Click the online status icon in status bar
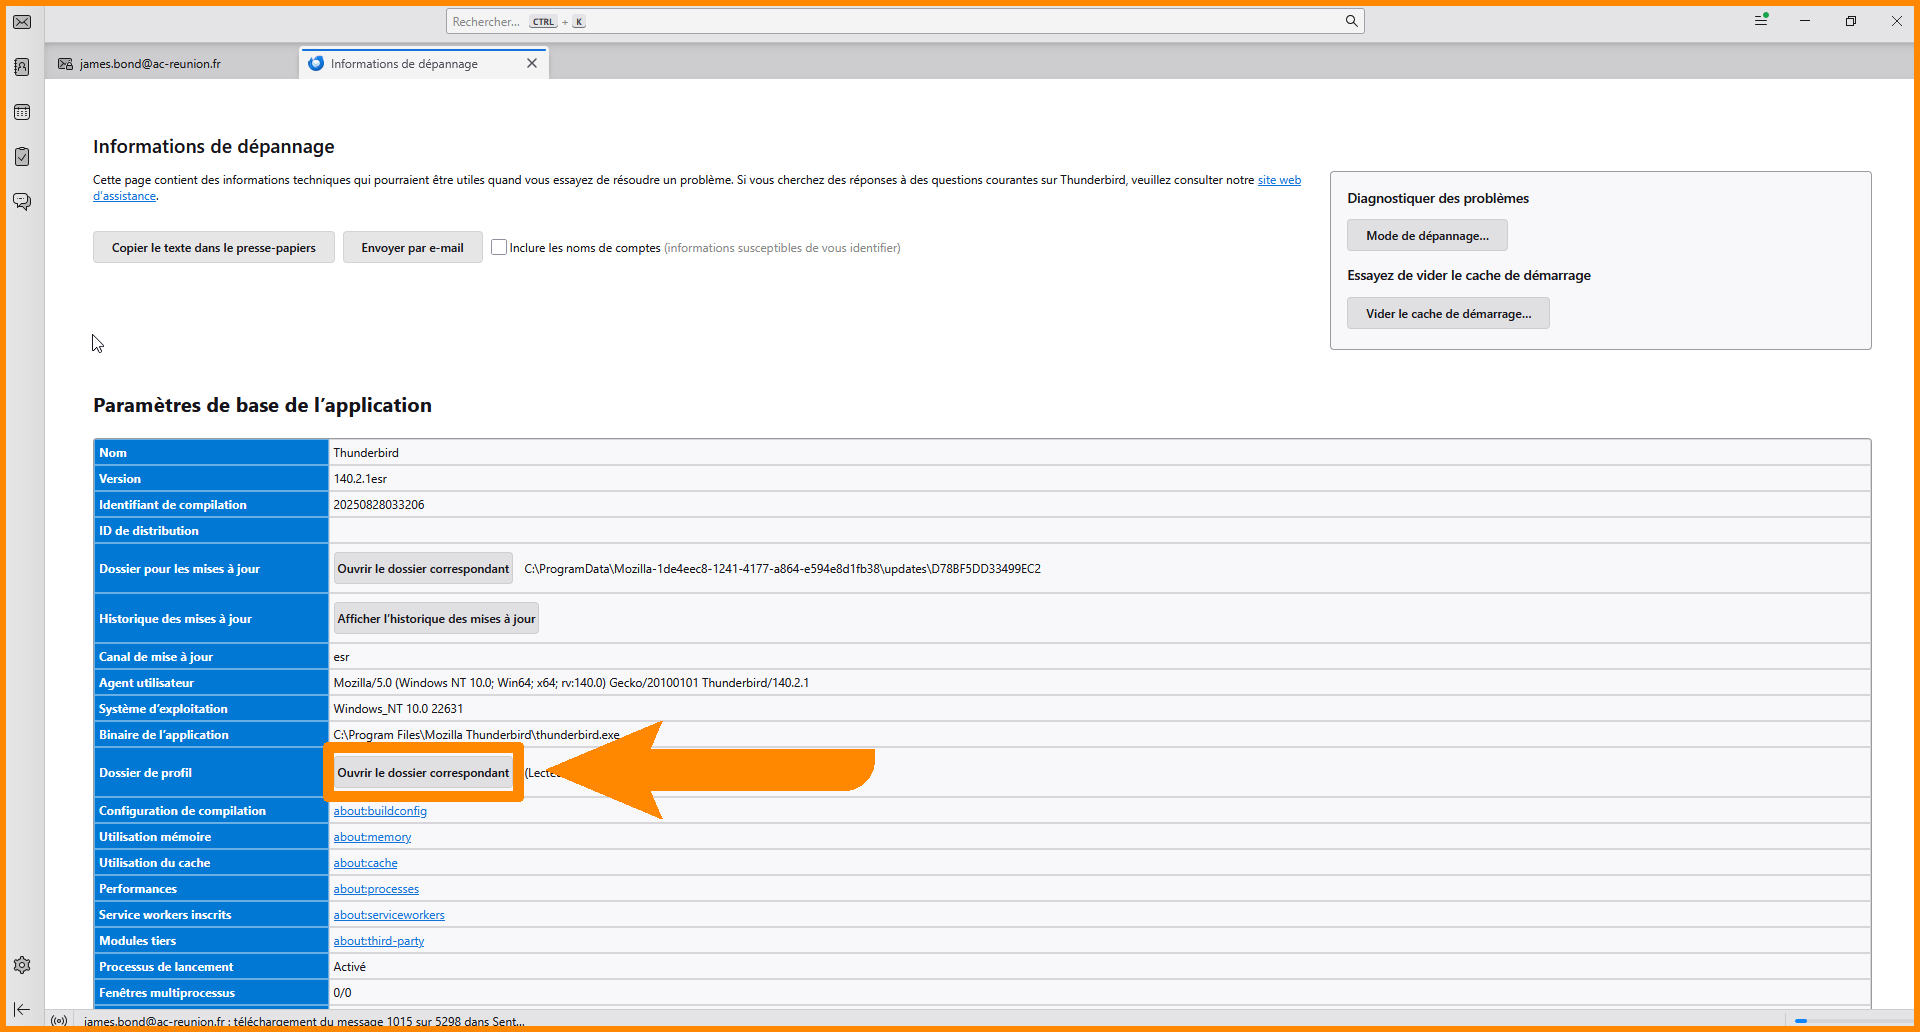 pyautogui.click(x=59, y=1021)
